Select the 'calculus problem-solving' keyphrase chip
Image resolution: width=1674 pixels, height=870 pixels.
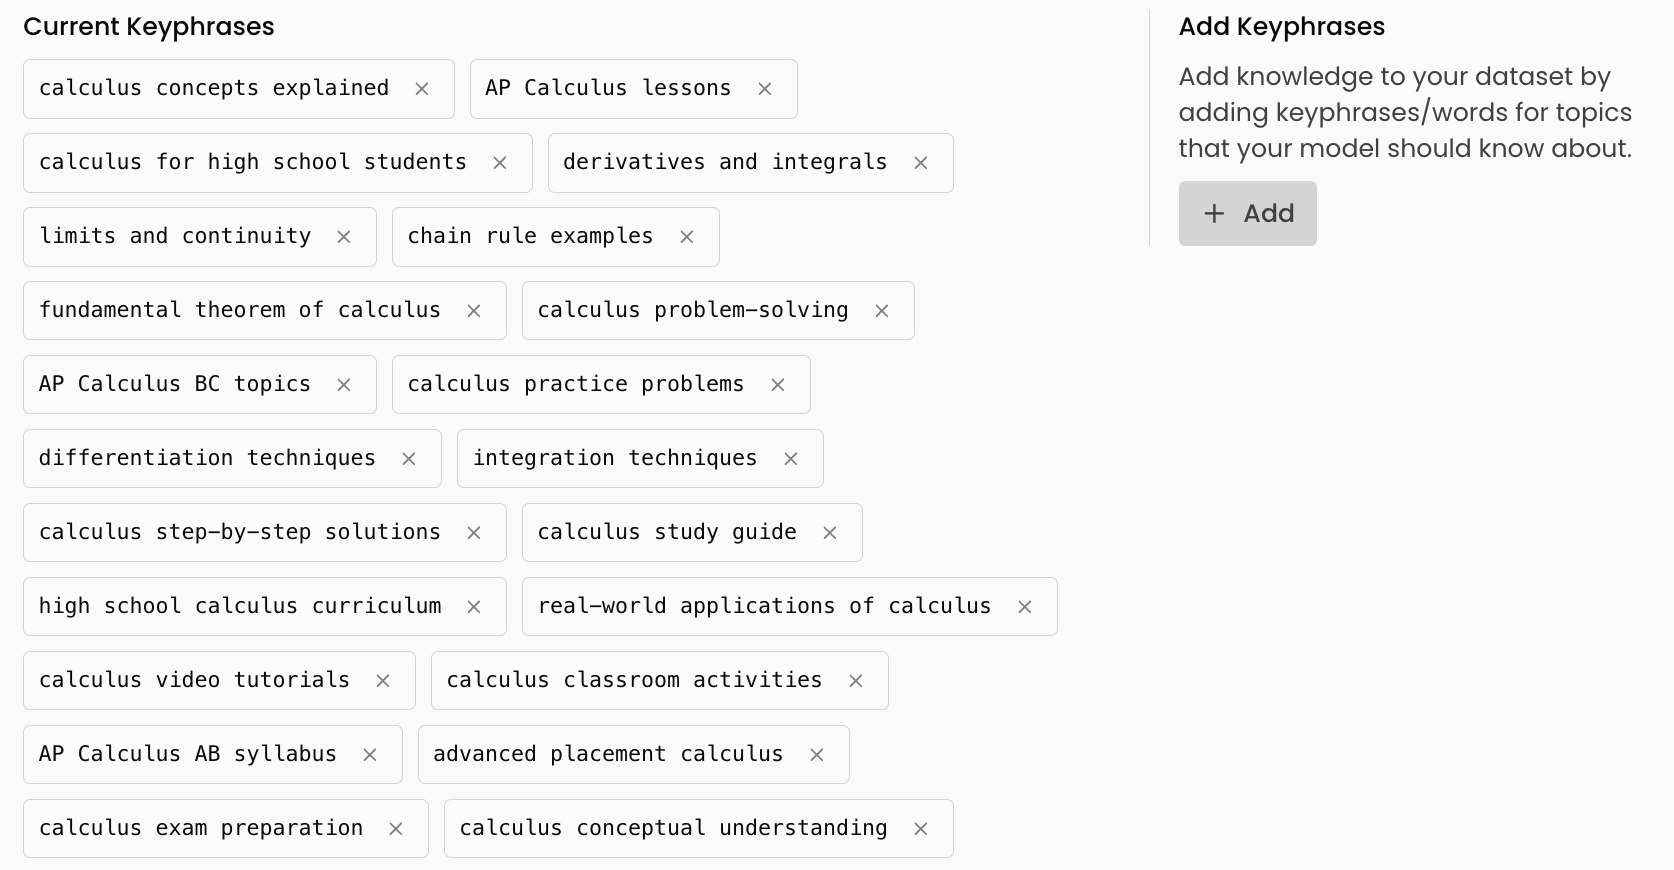(x=693, y=310)
